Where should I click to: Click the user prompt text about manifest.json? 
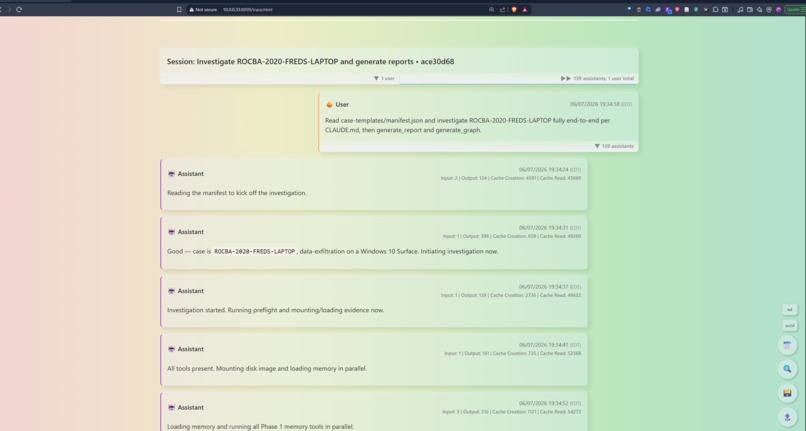point(467,125)
